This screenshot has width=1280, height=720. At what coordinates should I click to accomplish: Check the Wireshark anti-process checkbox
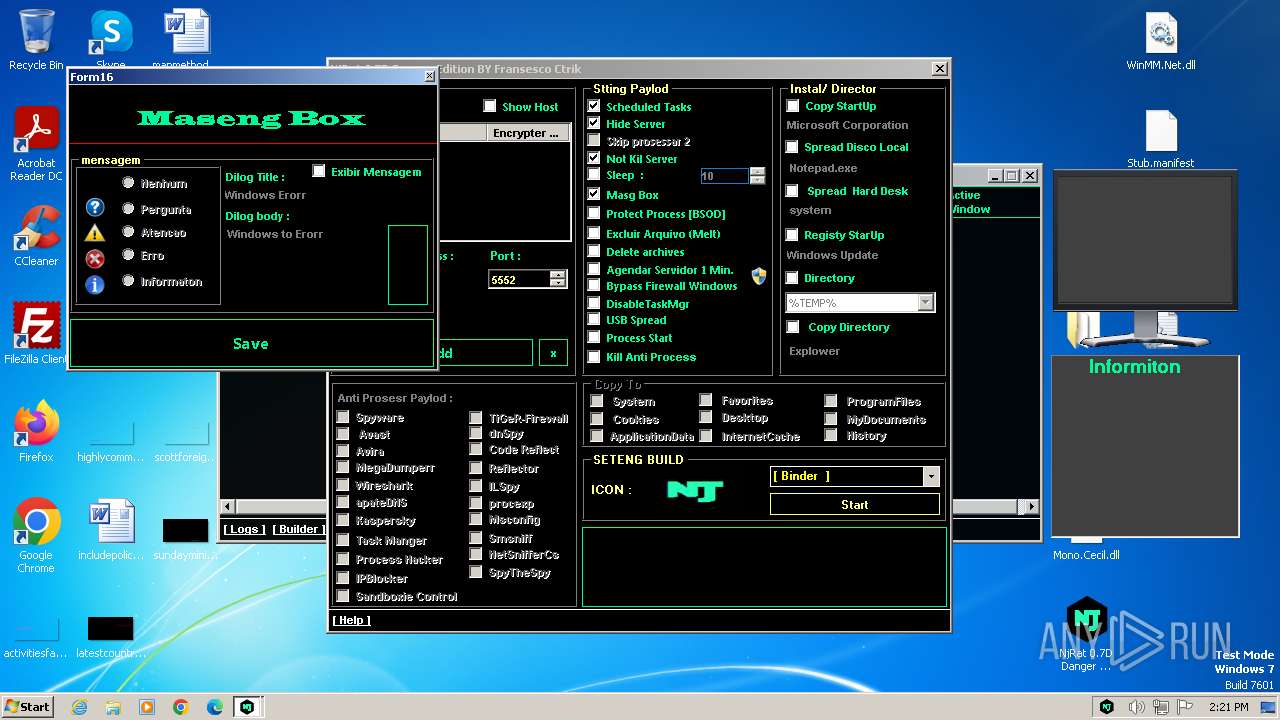(343, 485)
